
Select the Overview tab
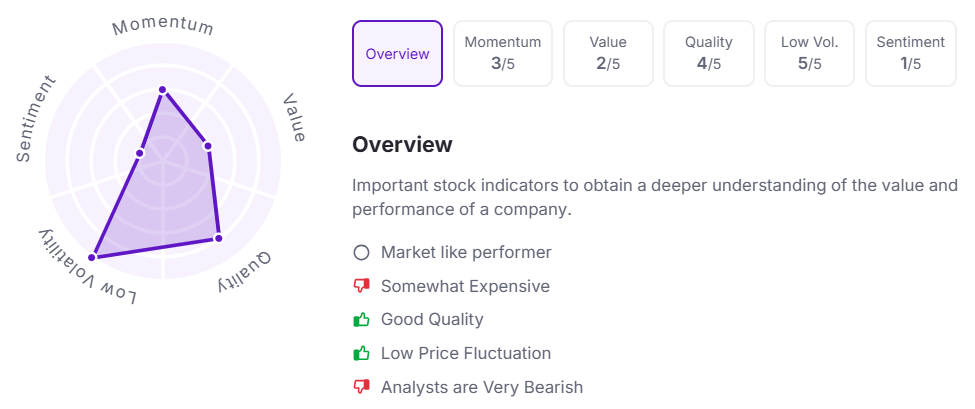coord(397,53)
